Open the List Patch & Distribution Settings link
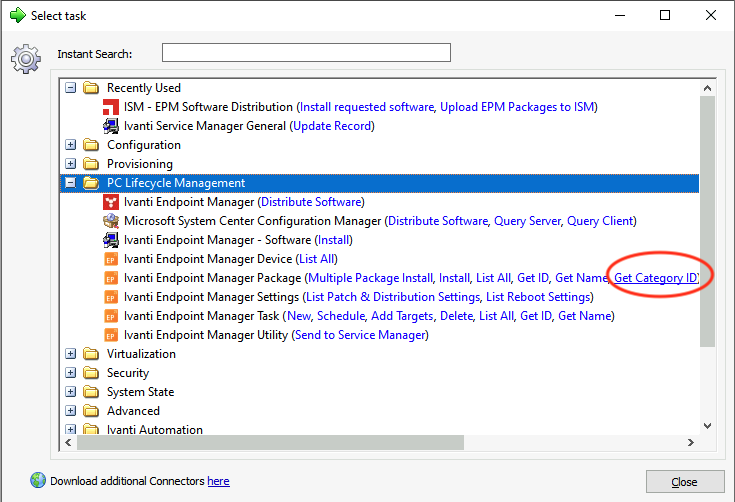This screenshot has width=735, height=502. (393, 297)
